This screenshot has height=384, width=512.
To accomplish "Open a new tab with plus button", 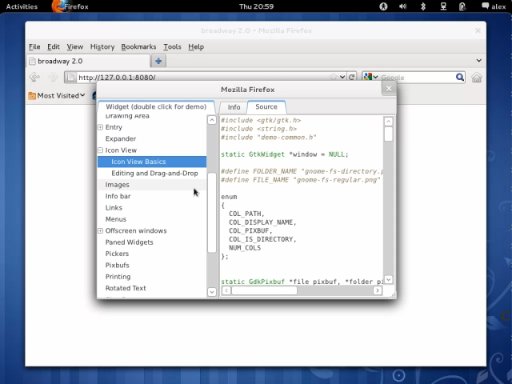I will pyautogui.click(x=158, y=61).
